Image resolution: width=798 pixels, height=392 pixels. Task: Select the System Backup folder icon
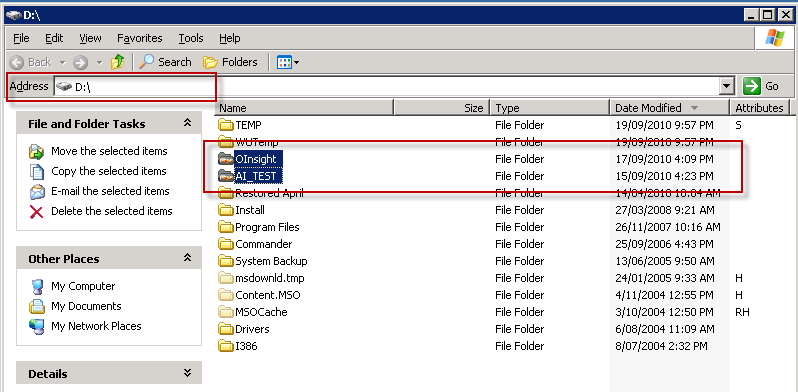pos(225,261)
